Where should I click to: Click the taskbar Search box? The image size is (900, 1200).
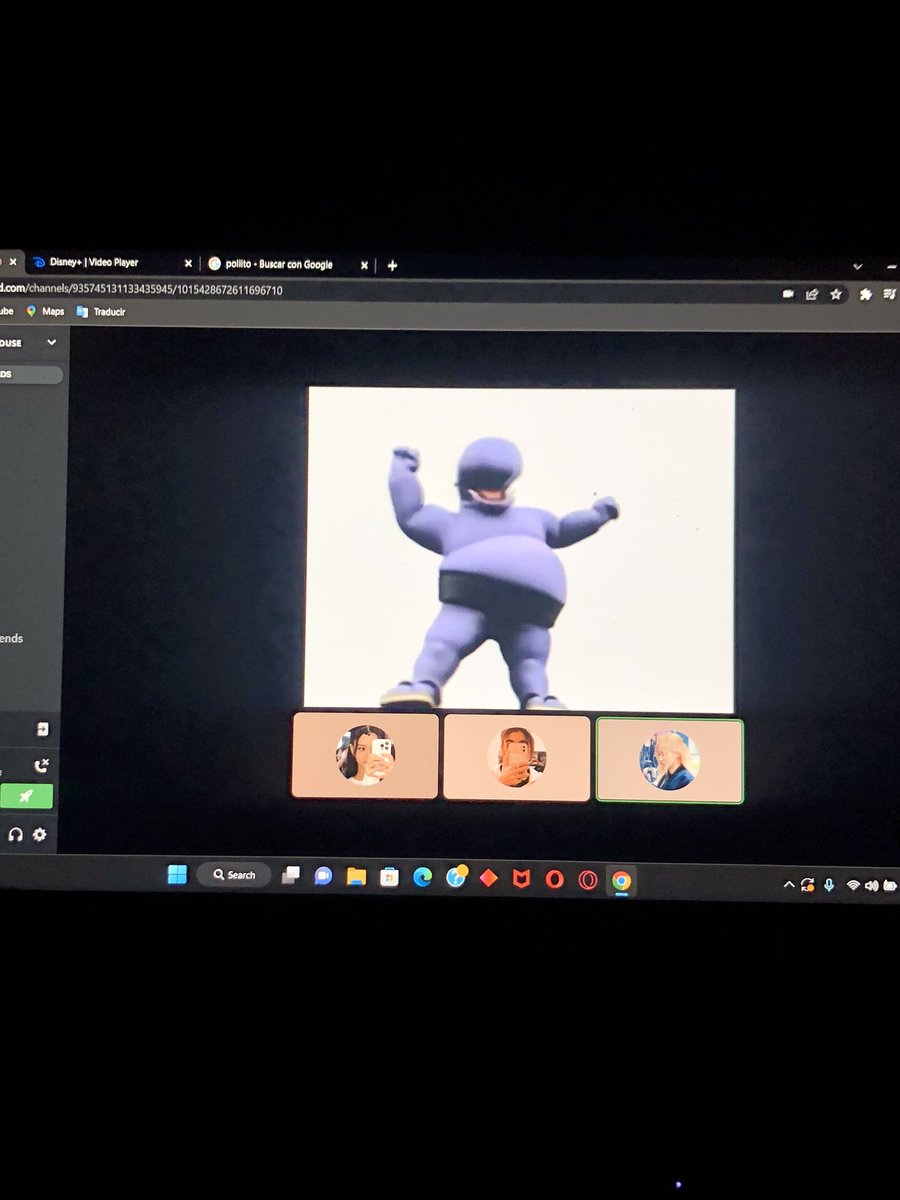[x=234, y=875]
